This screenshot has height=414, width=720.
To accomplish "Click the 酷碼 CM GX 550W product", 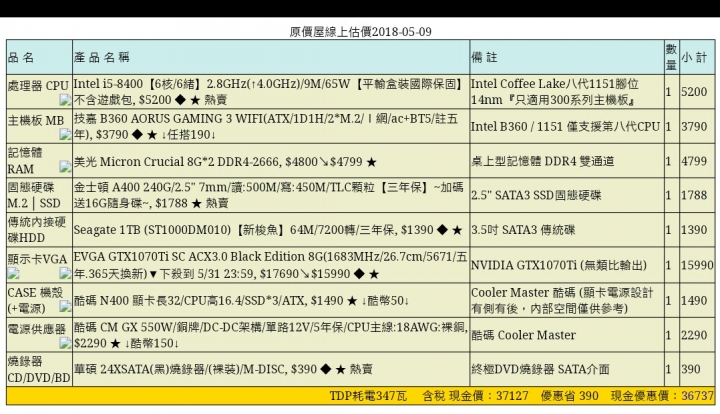I will click(271, 335).
